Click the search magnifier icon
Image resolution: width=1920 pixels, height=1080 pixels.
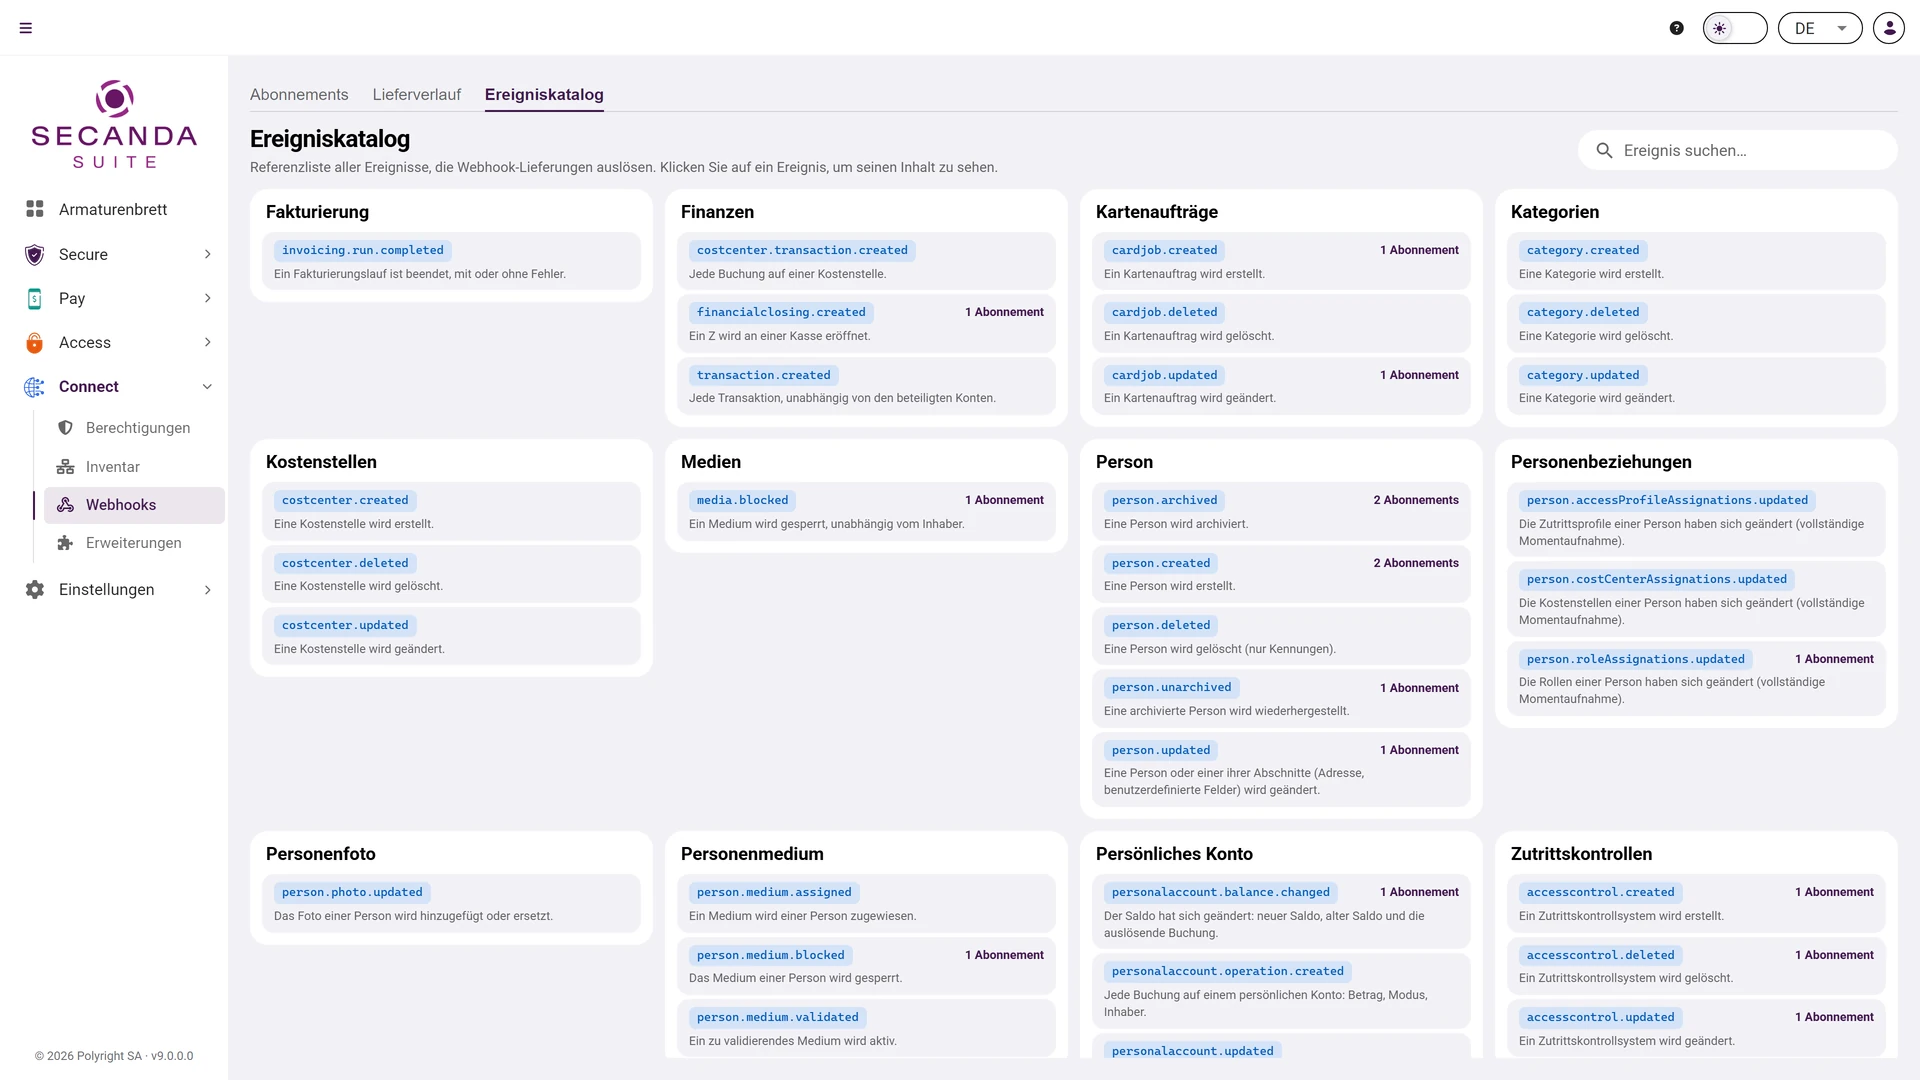point(1604,151)
